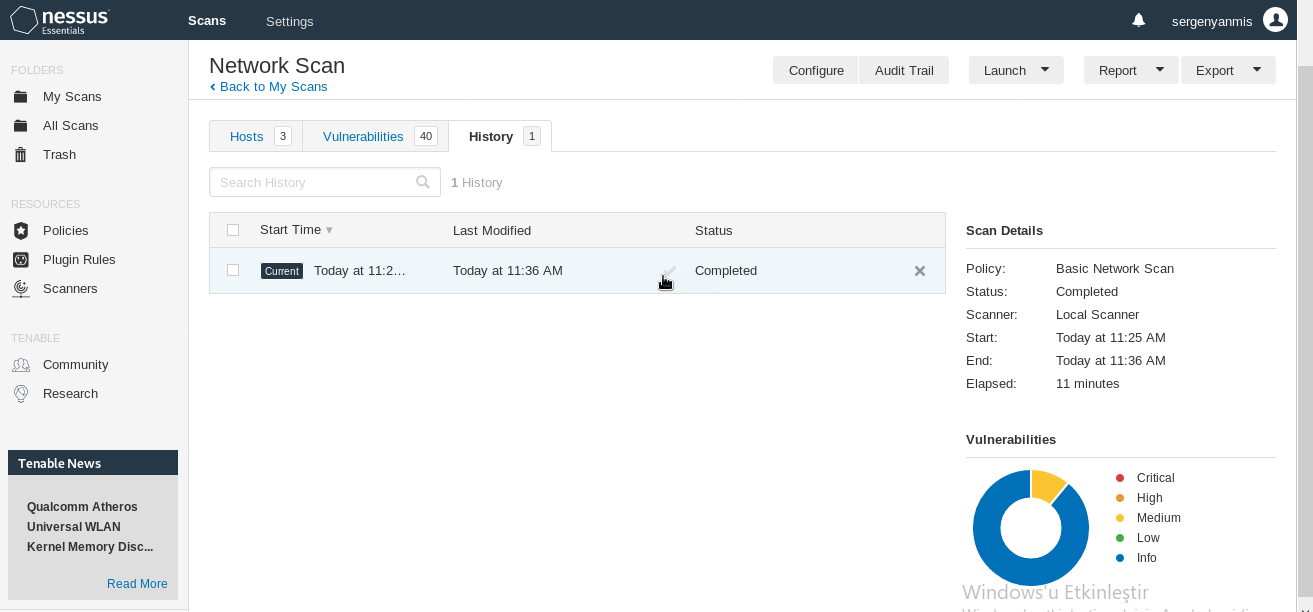Open All Scans folder
Screen dimensions: 1313x612
70,126
